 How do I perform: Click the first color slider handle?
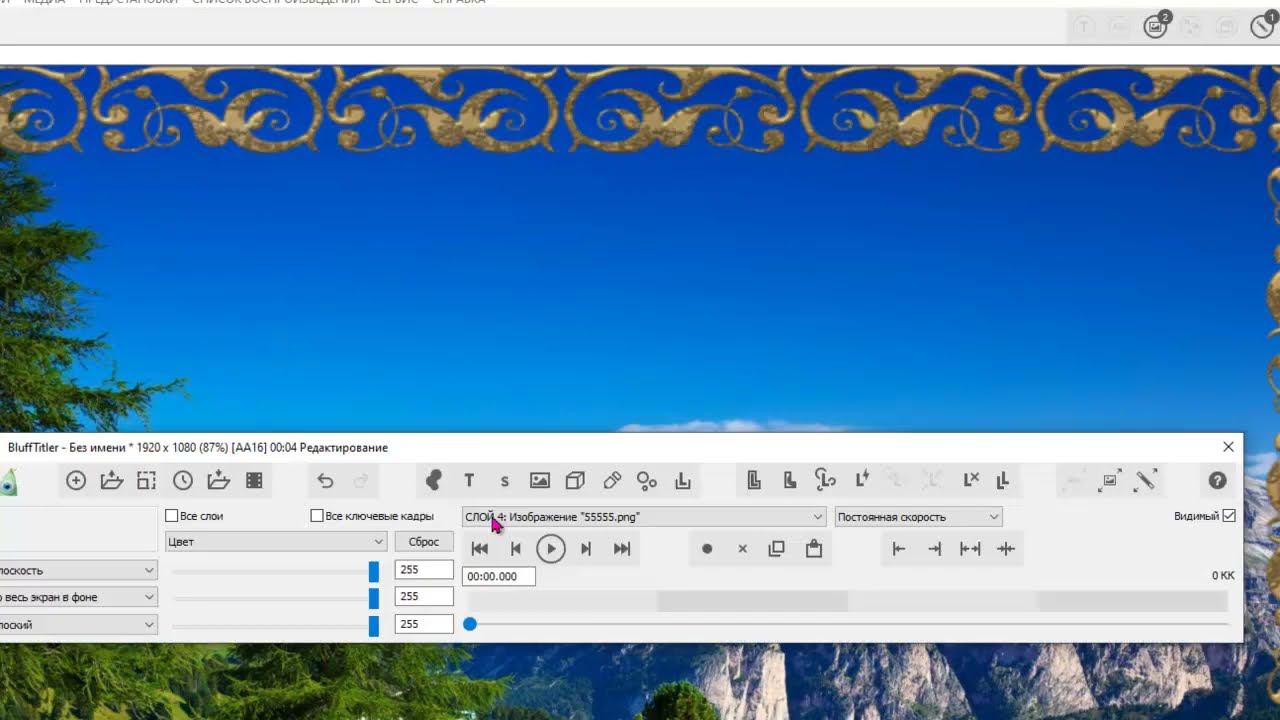(374, 572)
